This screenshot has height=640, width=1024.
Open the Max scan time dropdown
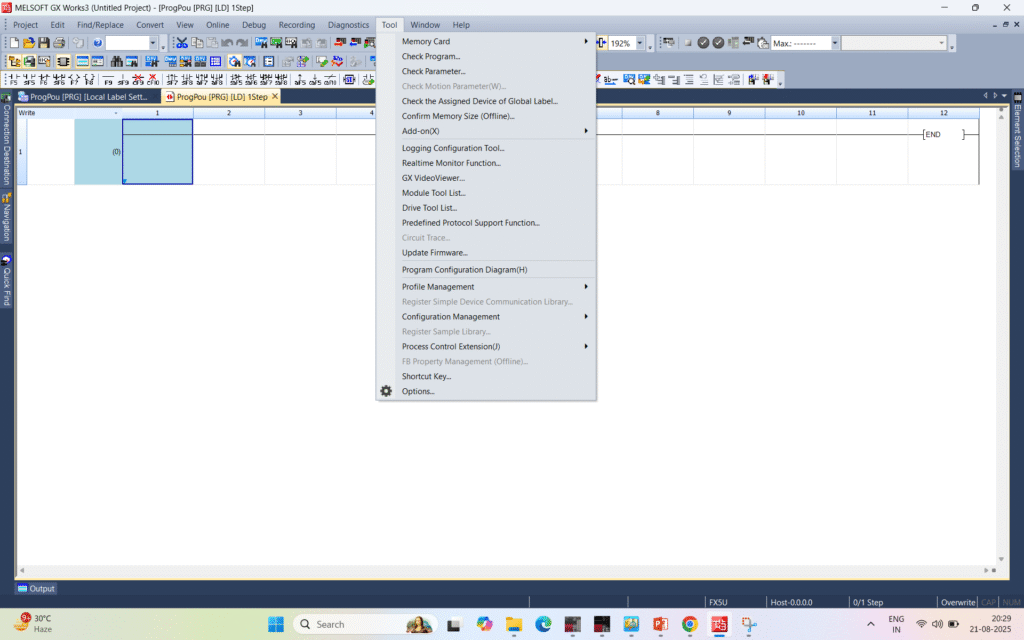tap(835, 43)
